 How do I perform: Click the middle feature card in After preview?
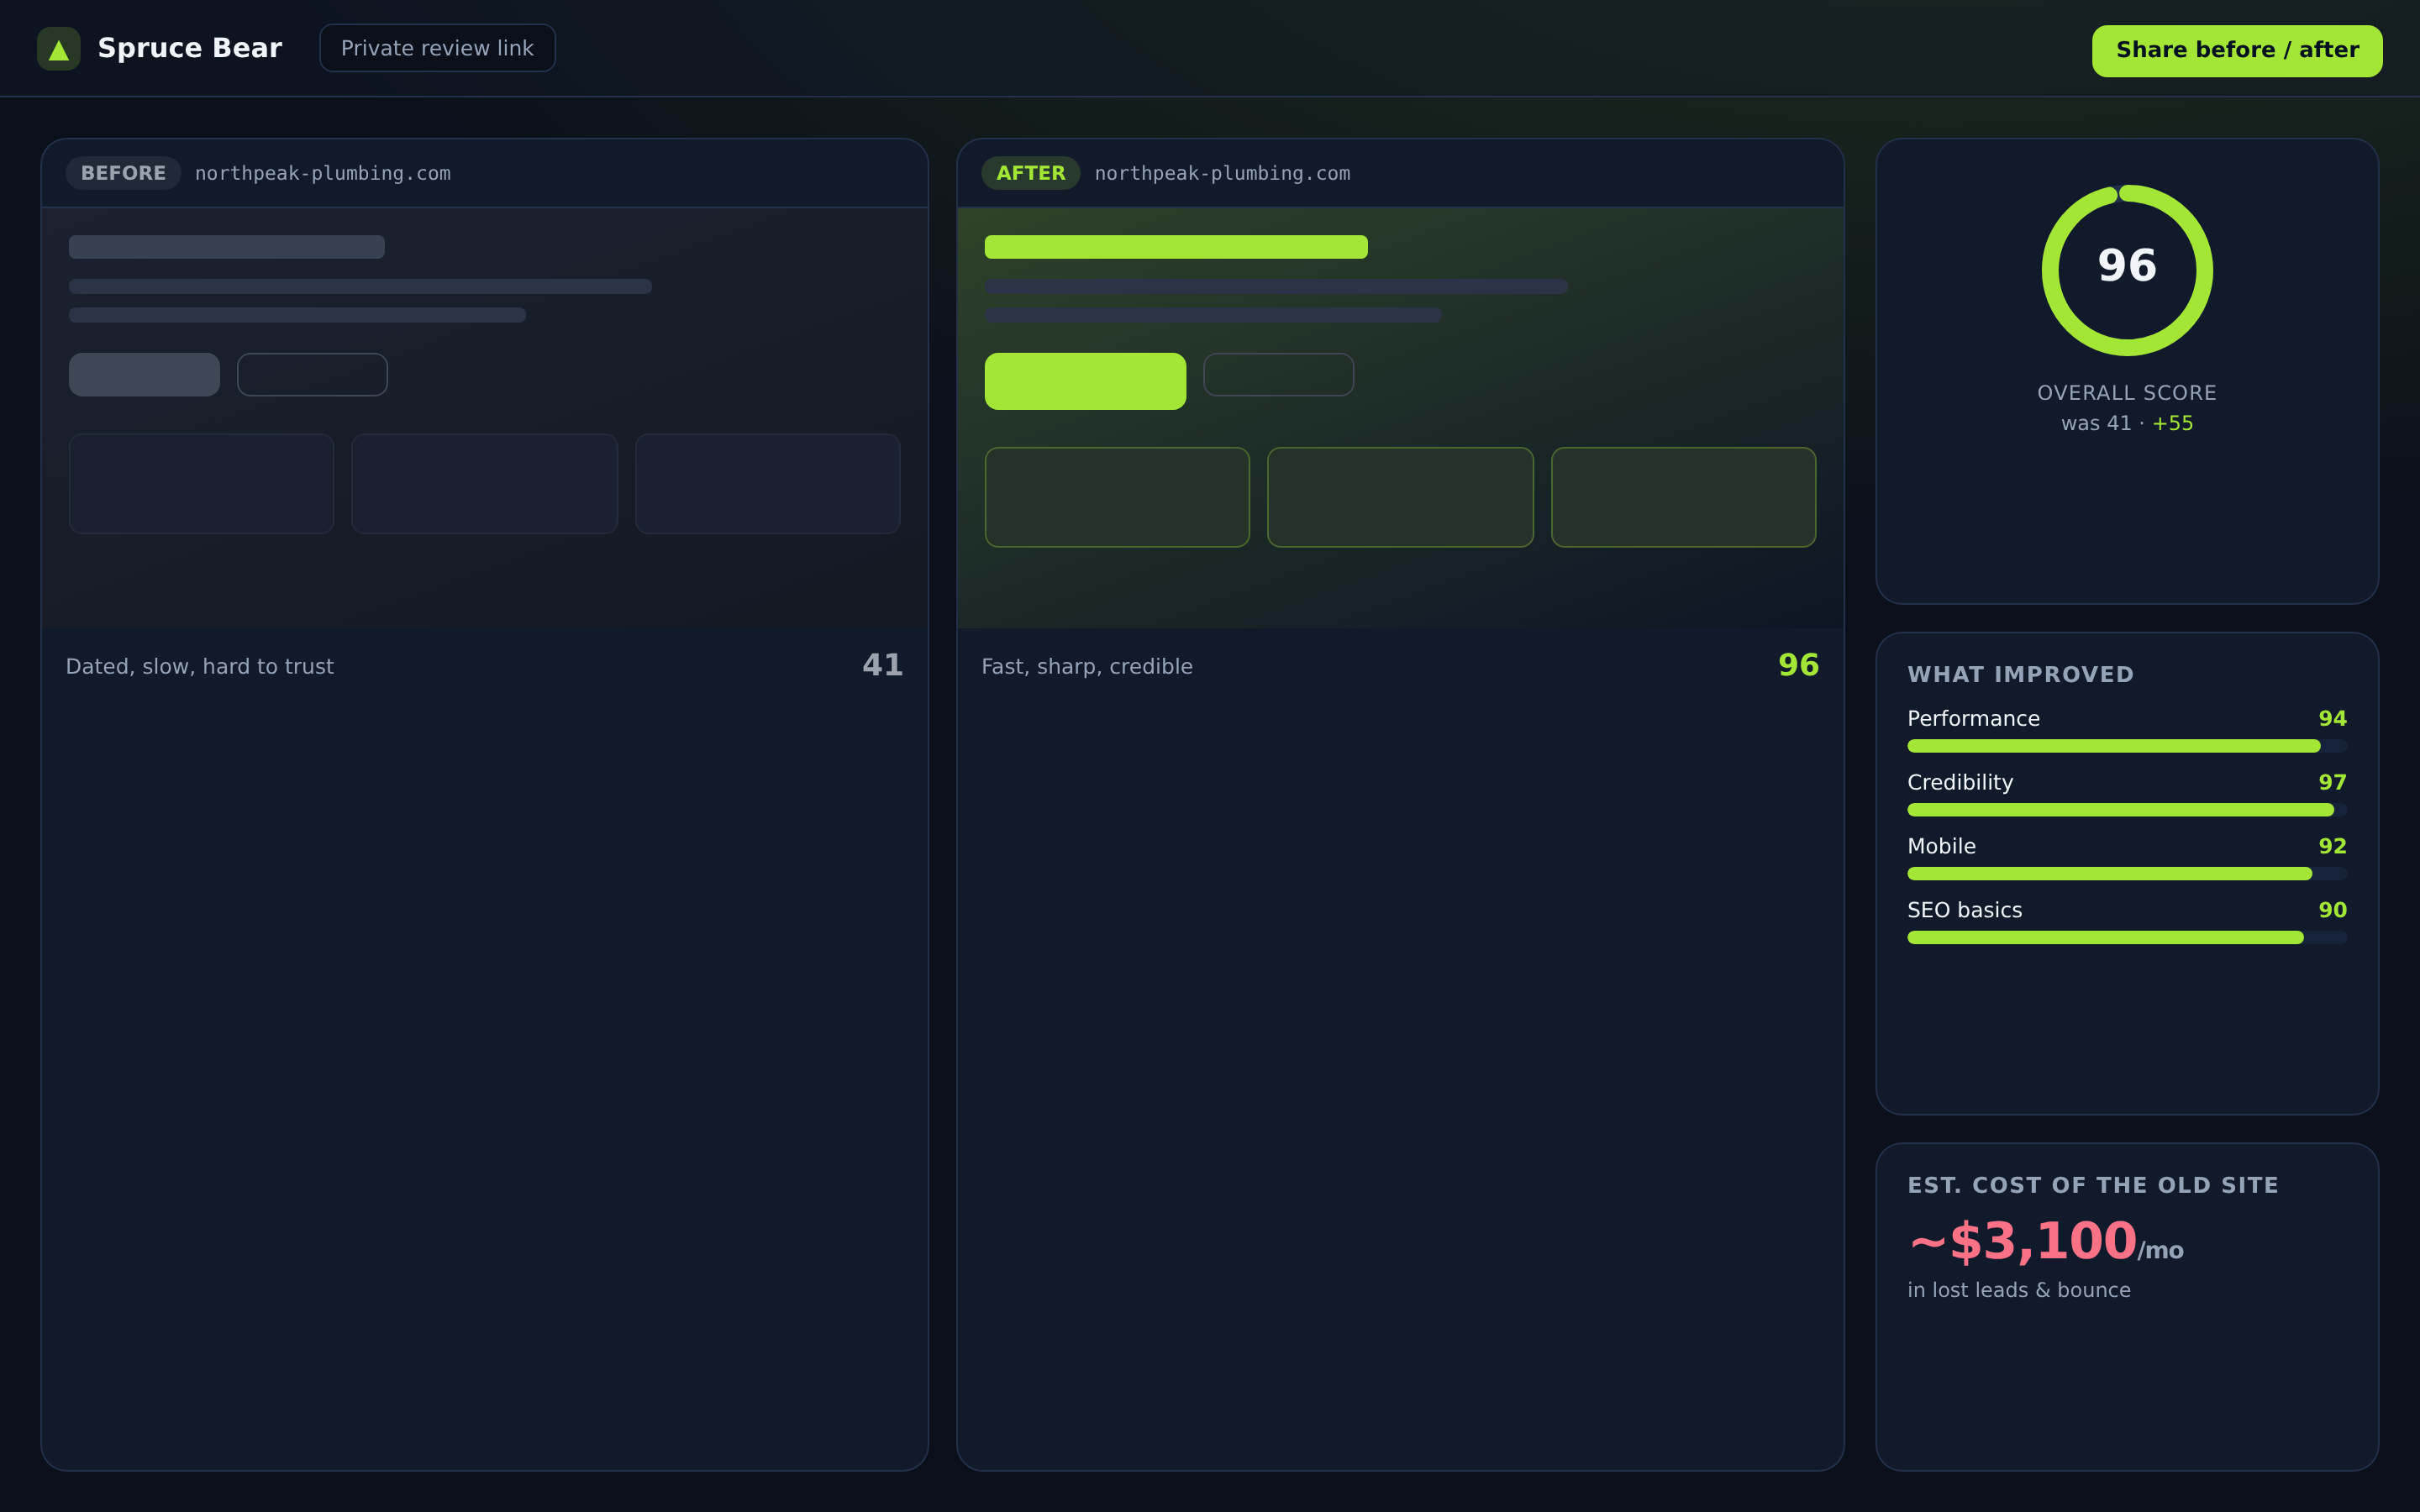[x=1400, y=497]
